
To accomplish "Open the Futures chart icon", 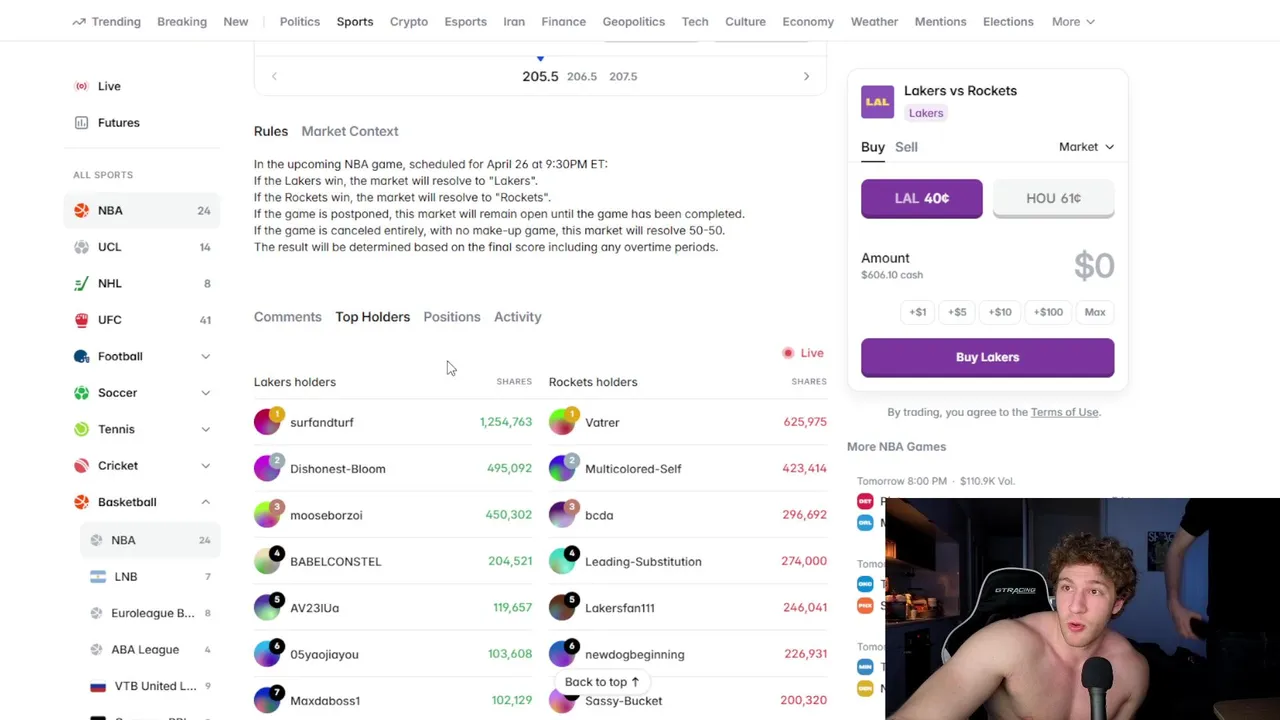I will [x=81, y=123].
